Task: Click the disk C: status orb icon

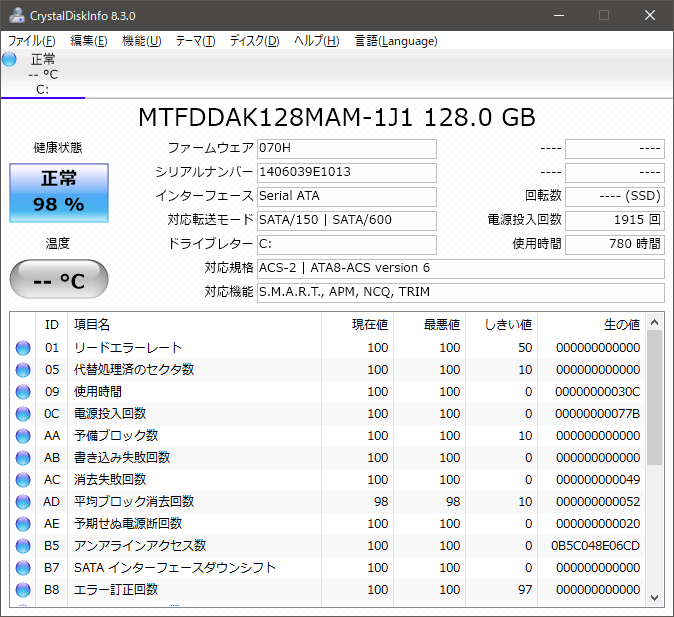Action: tap(10, 59)
